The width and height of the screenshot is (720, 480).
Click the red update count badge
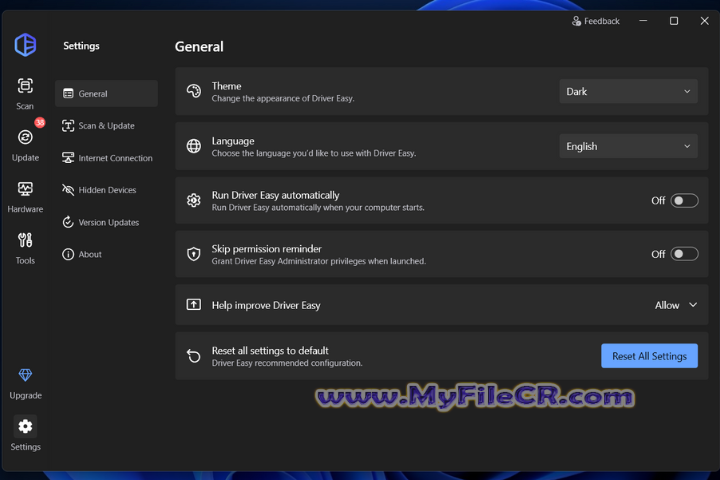pos(40,123)
